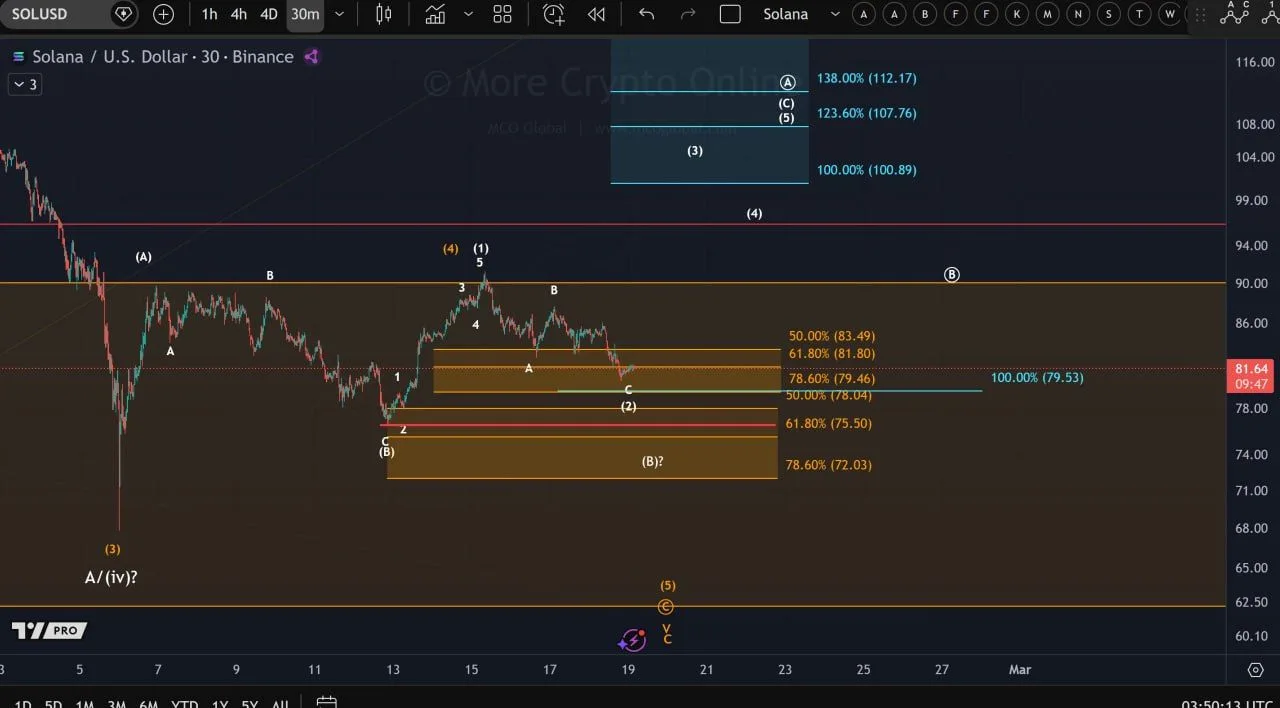The width and height of the screenshot is (1280, 708).
Task: Start bar replay with the rewind icon
Action: point(596,14)
